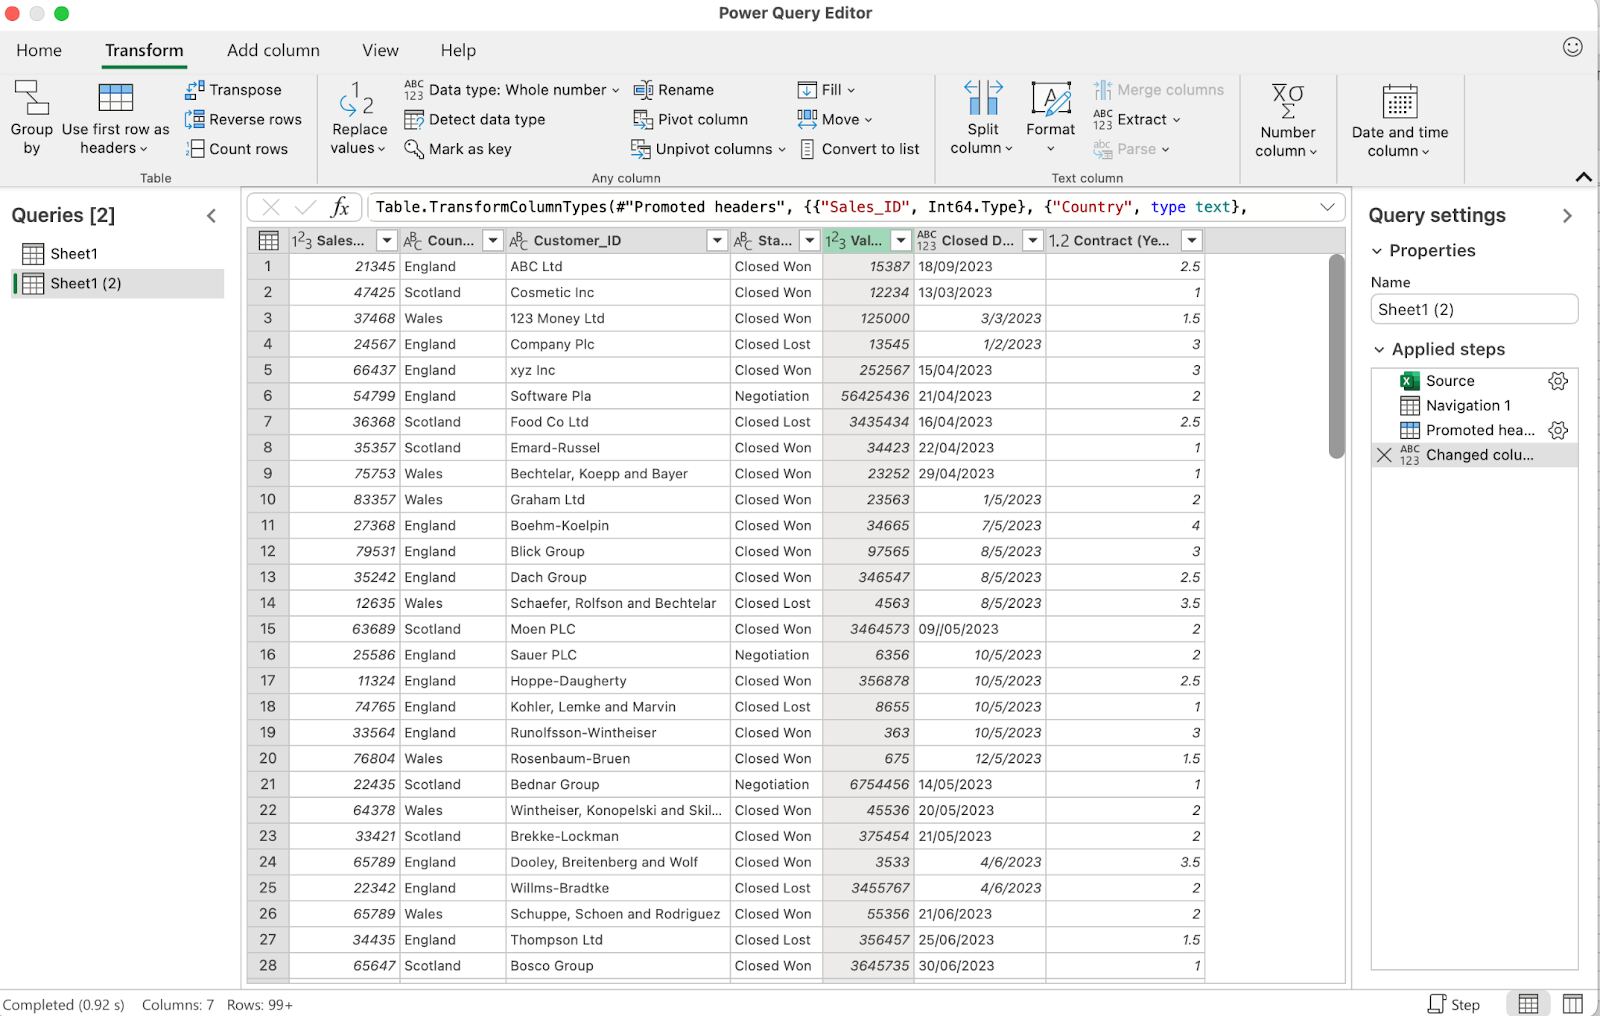This screenshot has width=1600, height=1016.
Task: Open Number column statistics tool
Action: coord(1287,120)
